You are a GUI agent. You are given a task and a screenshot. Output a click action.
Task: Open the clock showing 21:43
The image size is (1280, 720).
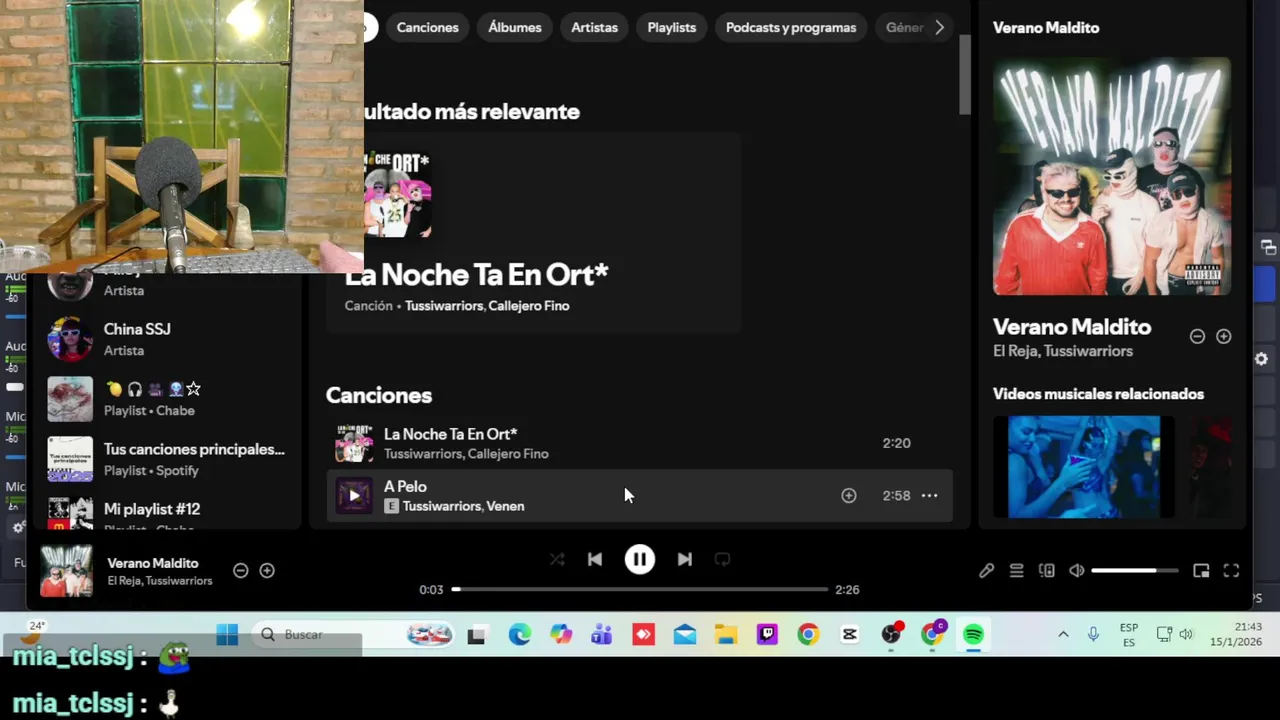1235,634
